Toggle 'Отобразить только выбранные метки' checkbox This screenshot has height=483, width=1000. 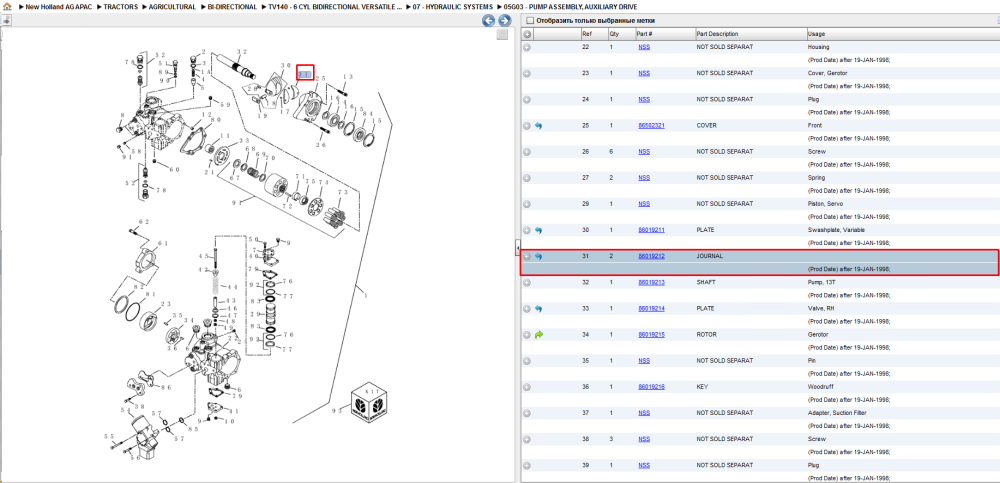[529, 20]
